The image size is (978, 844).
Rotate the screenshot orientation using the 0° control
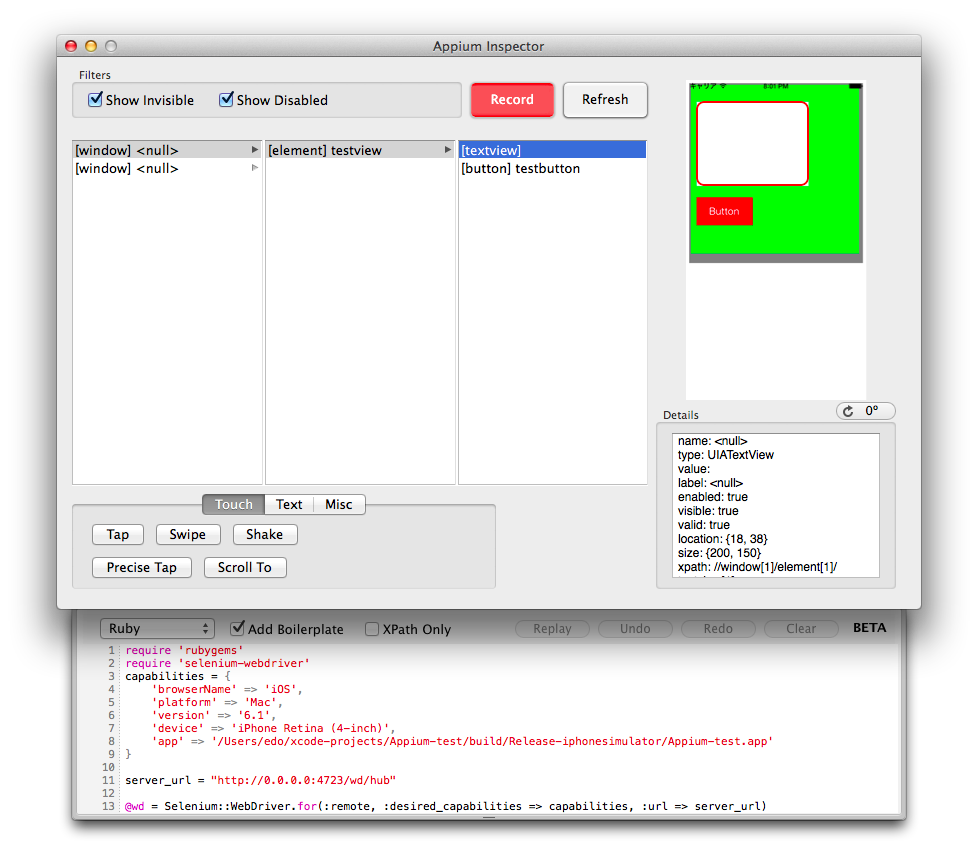tap(864, 410)
